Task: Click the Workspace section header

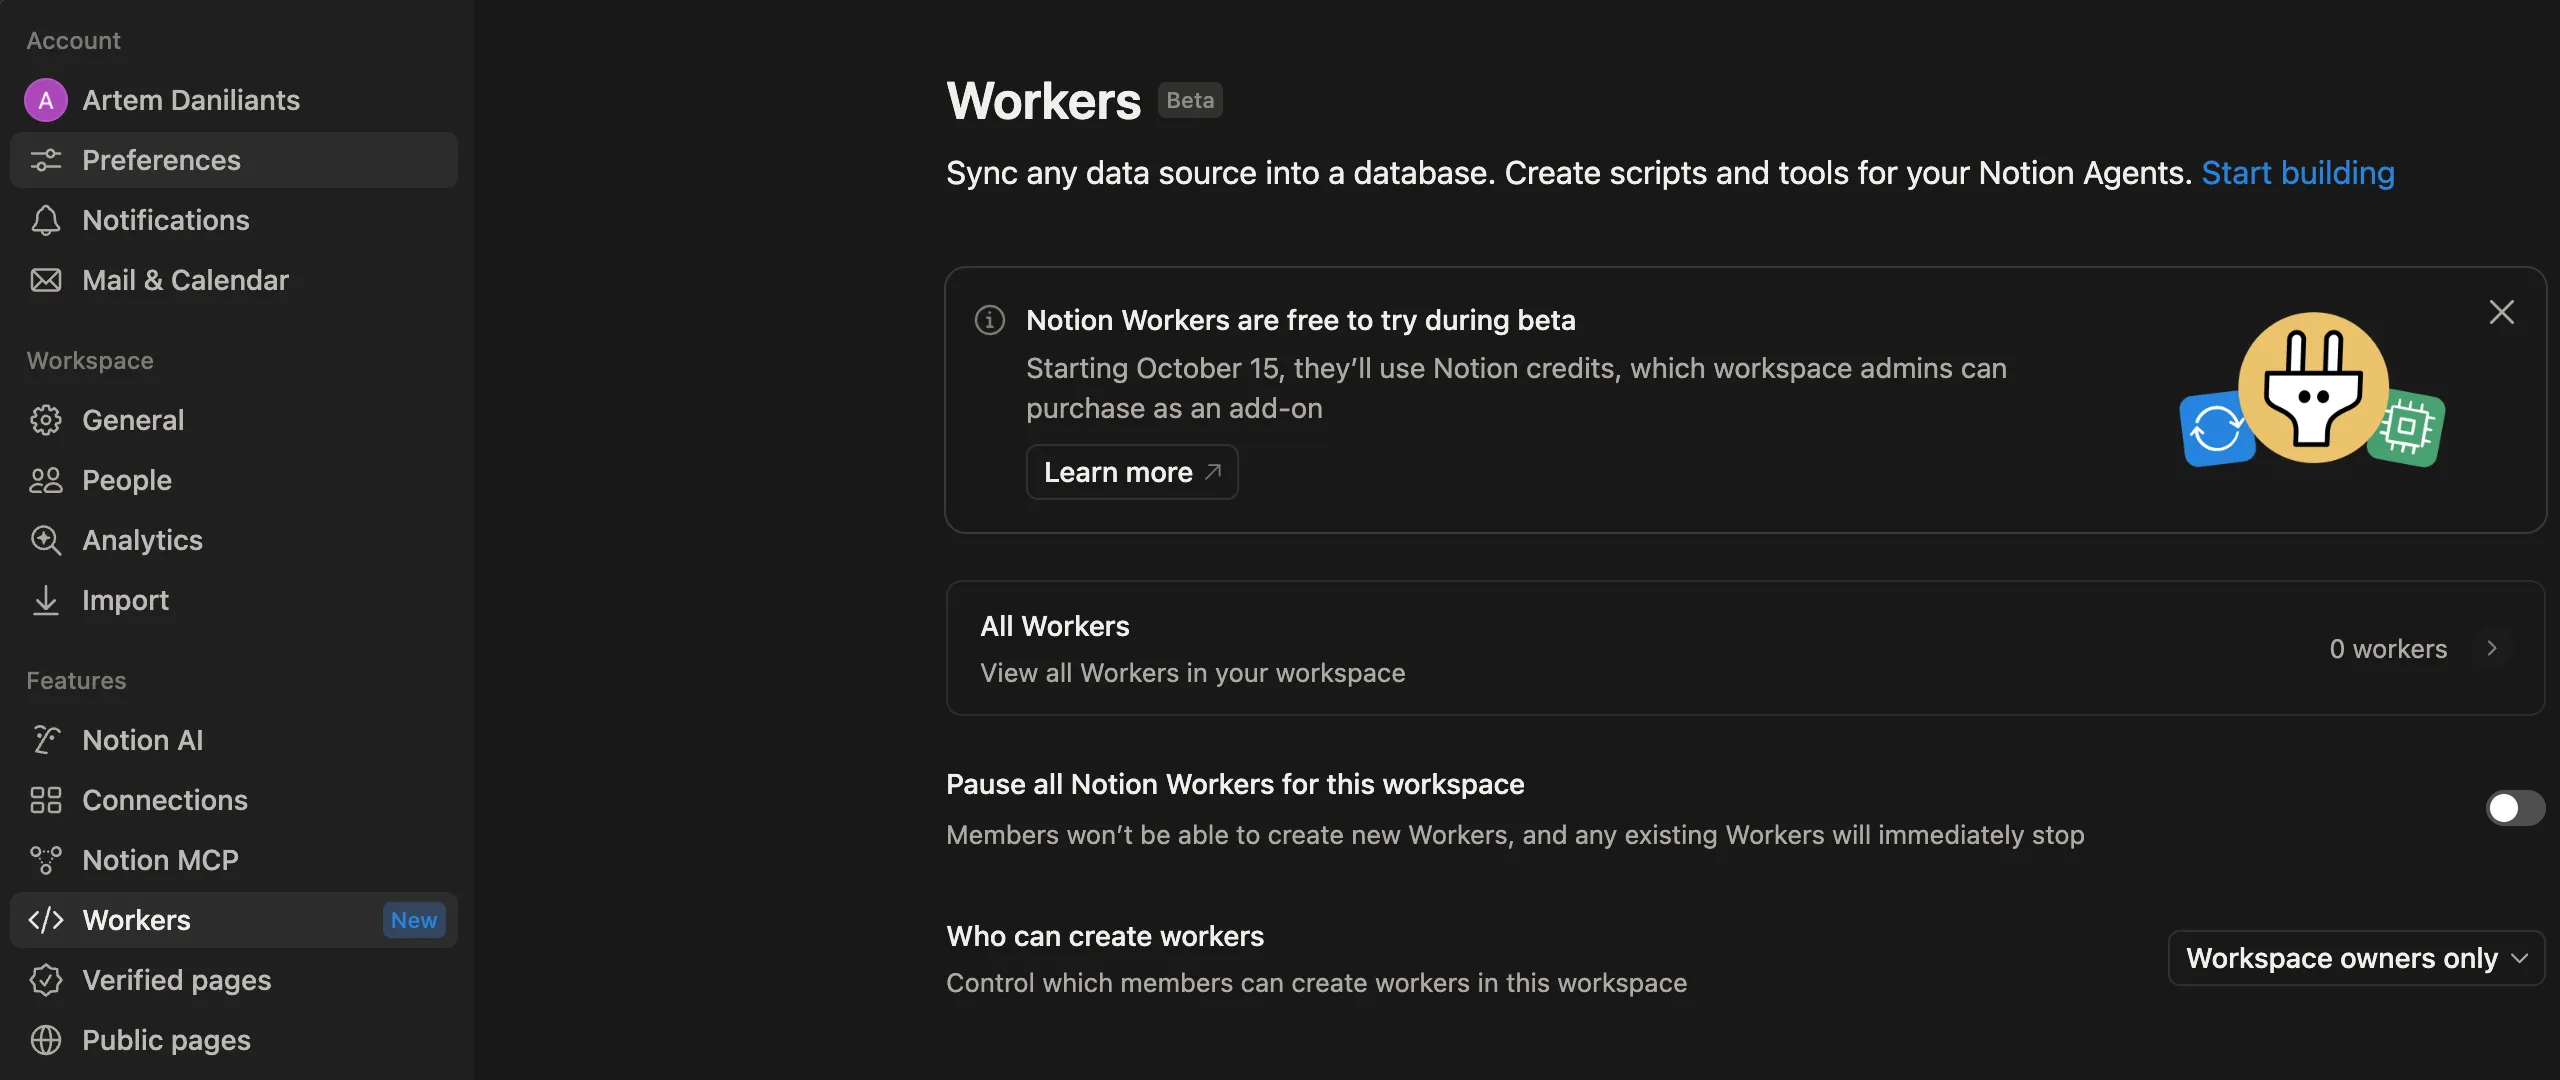Action: (90, 360)
